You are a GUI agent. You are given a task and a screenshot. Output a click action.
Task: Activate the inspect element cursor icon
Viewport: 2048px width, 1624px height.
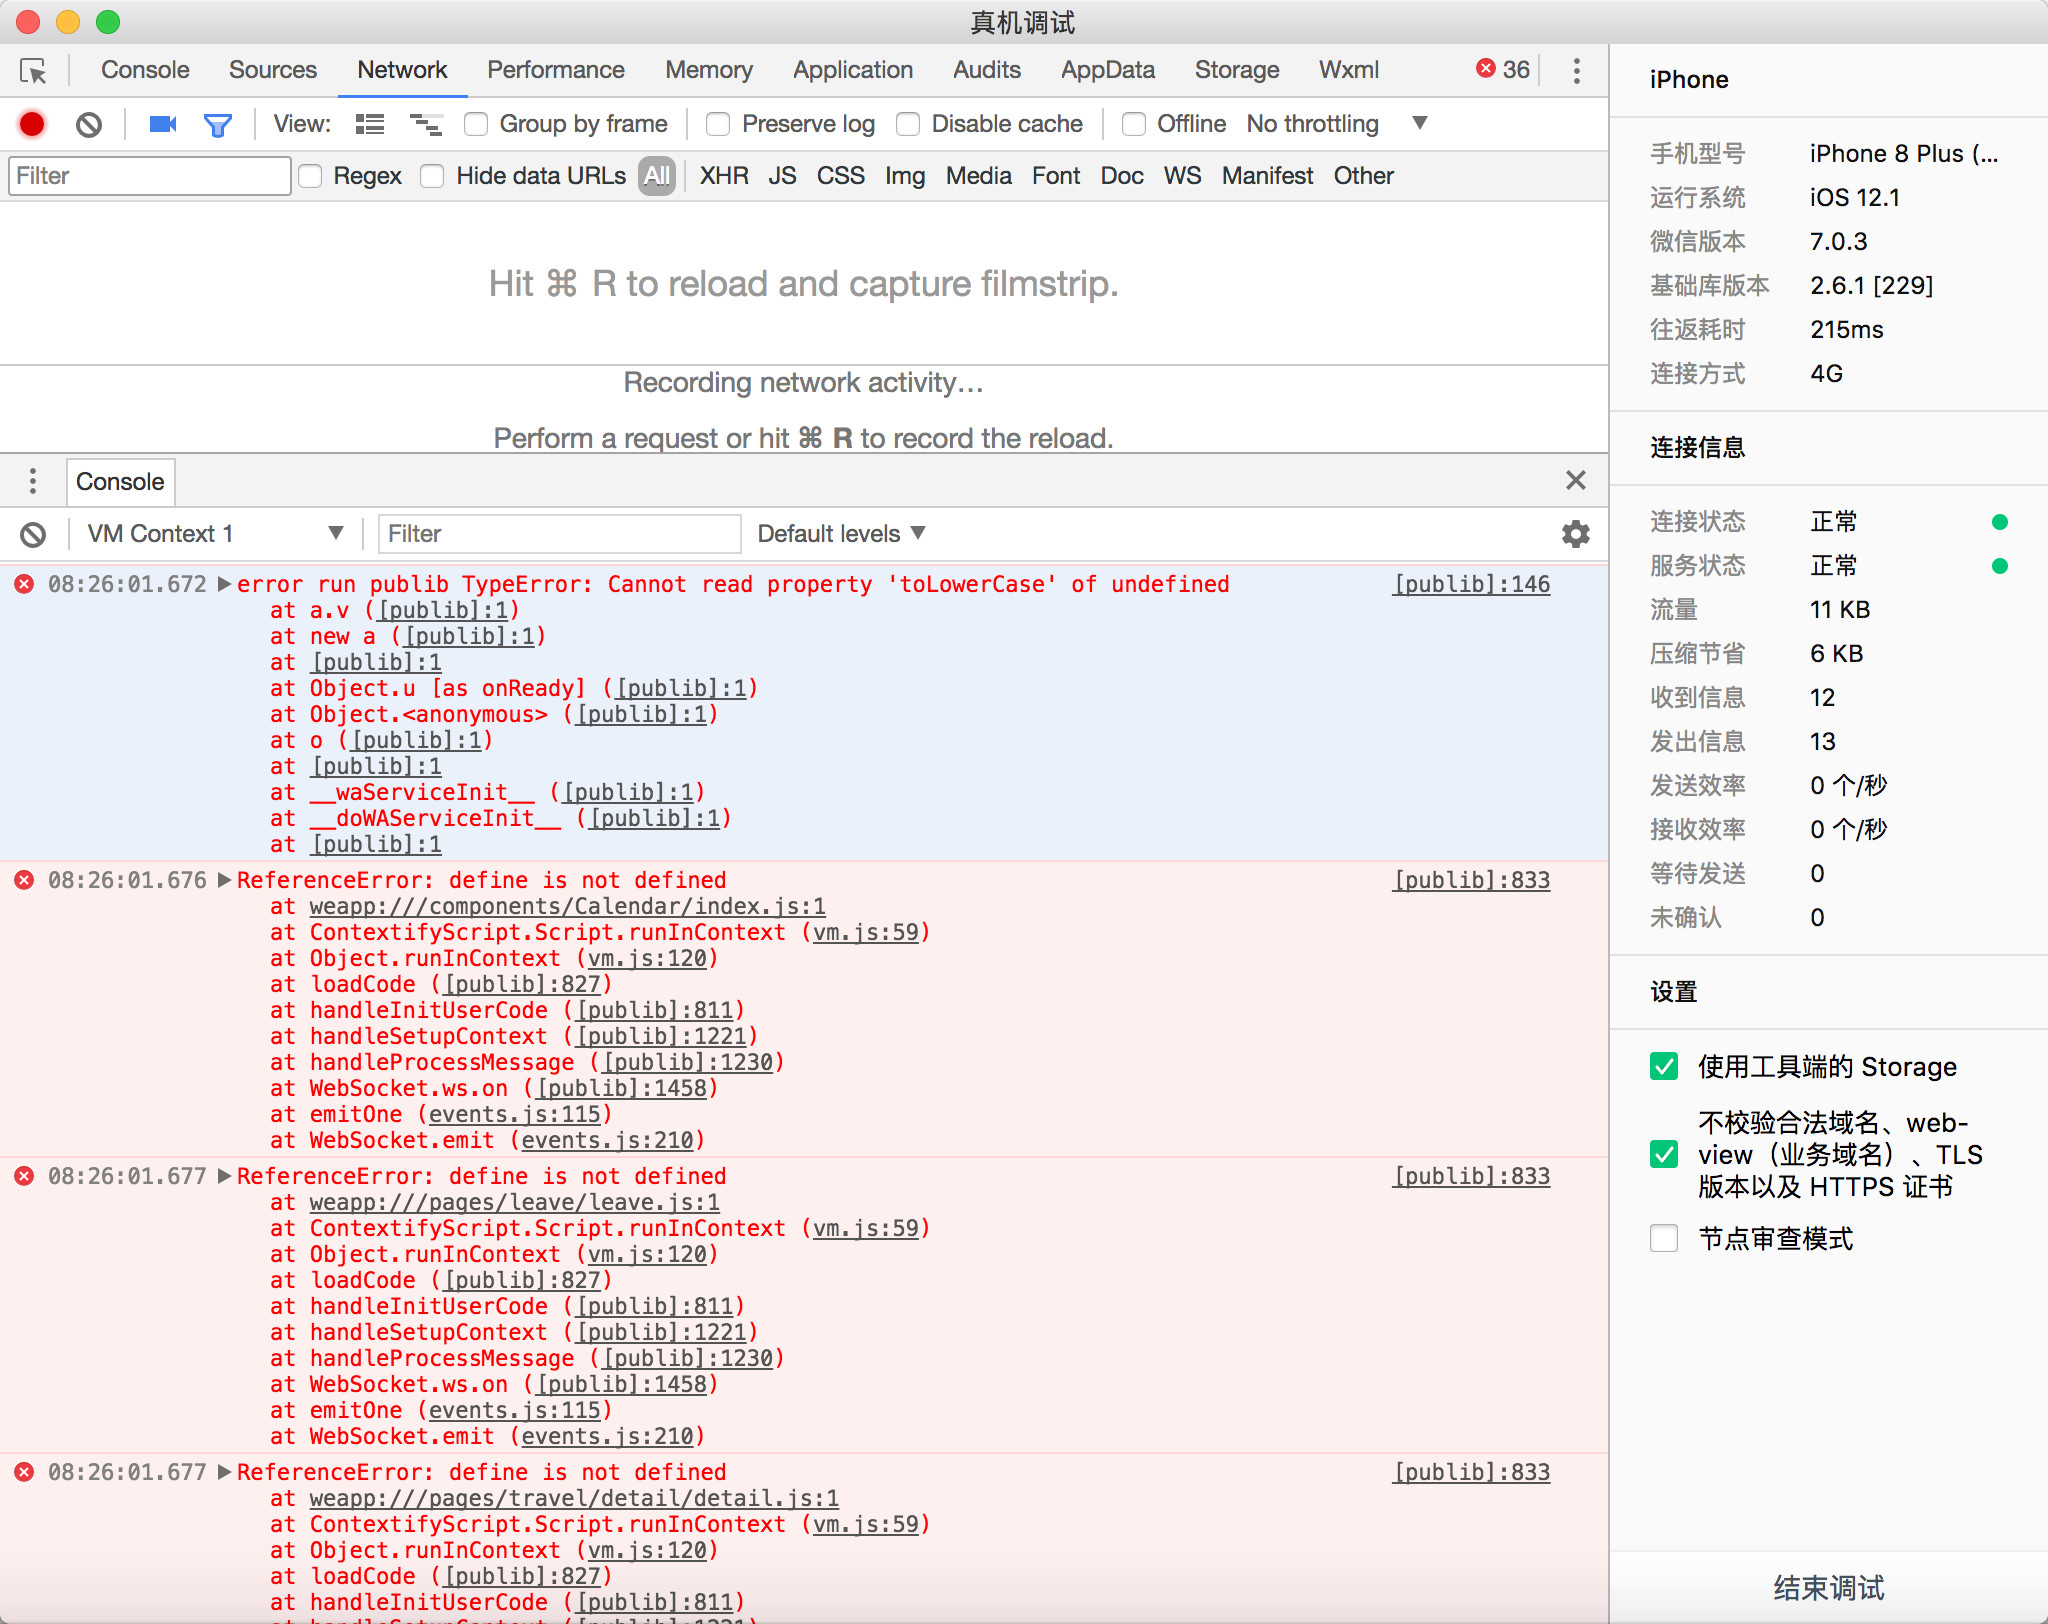[x=33, y=71]
